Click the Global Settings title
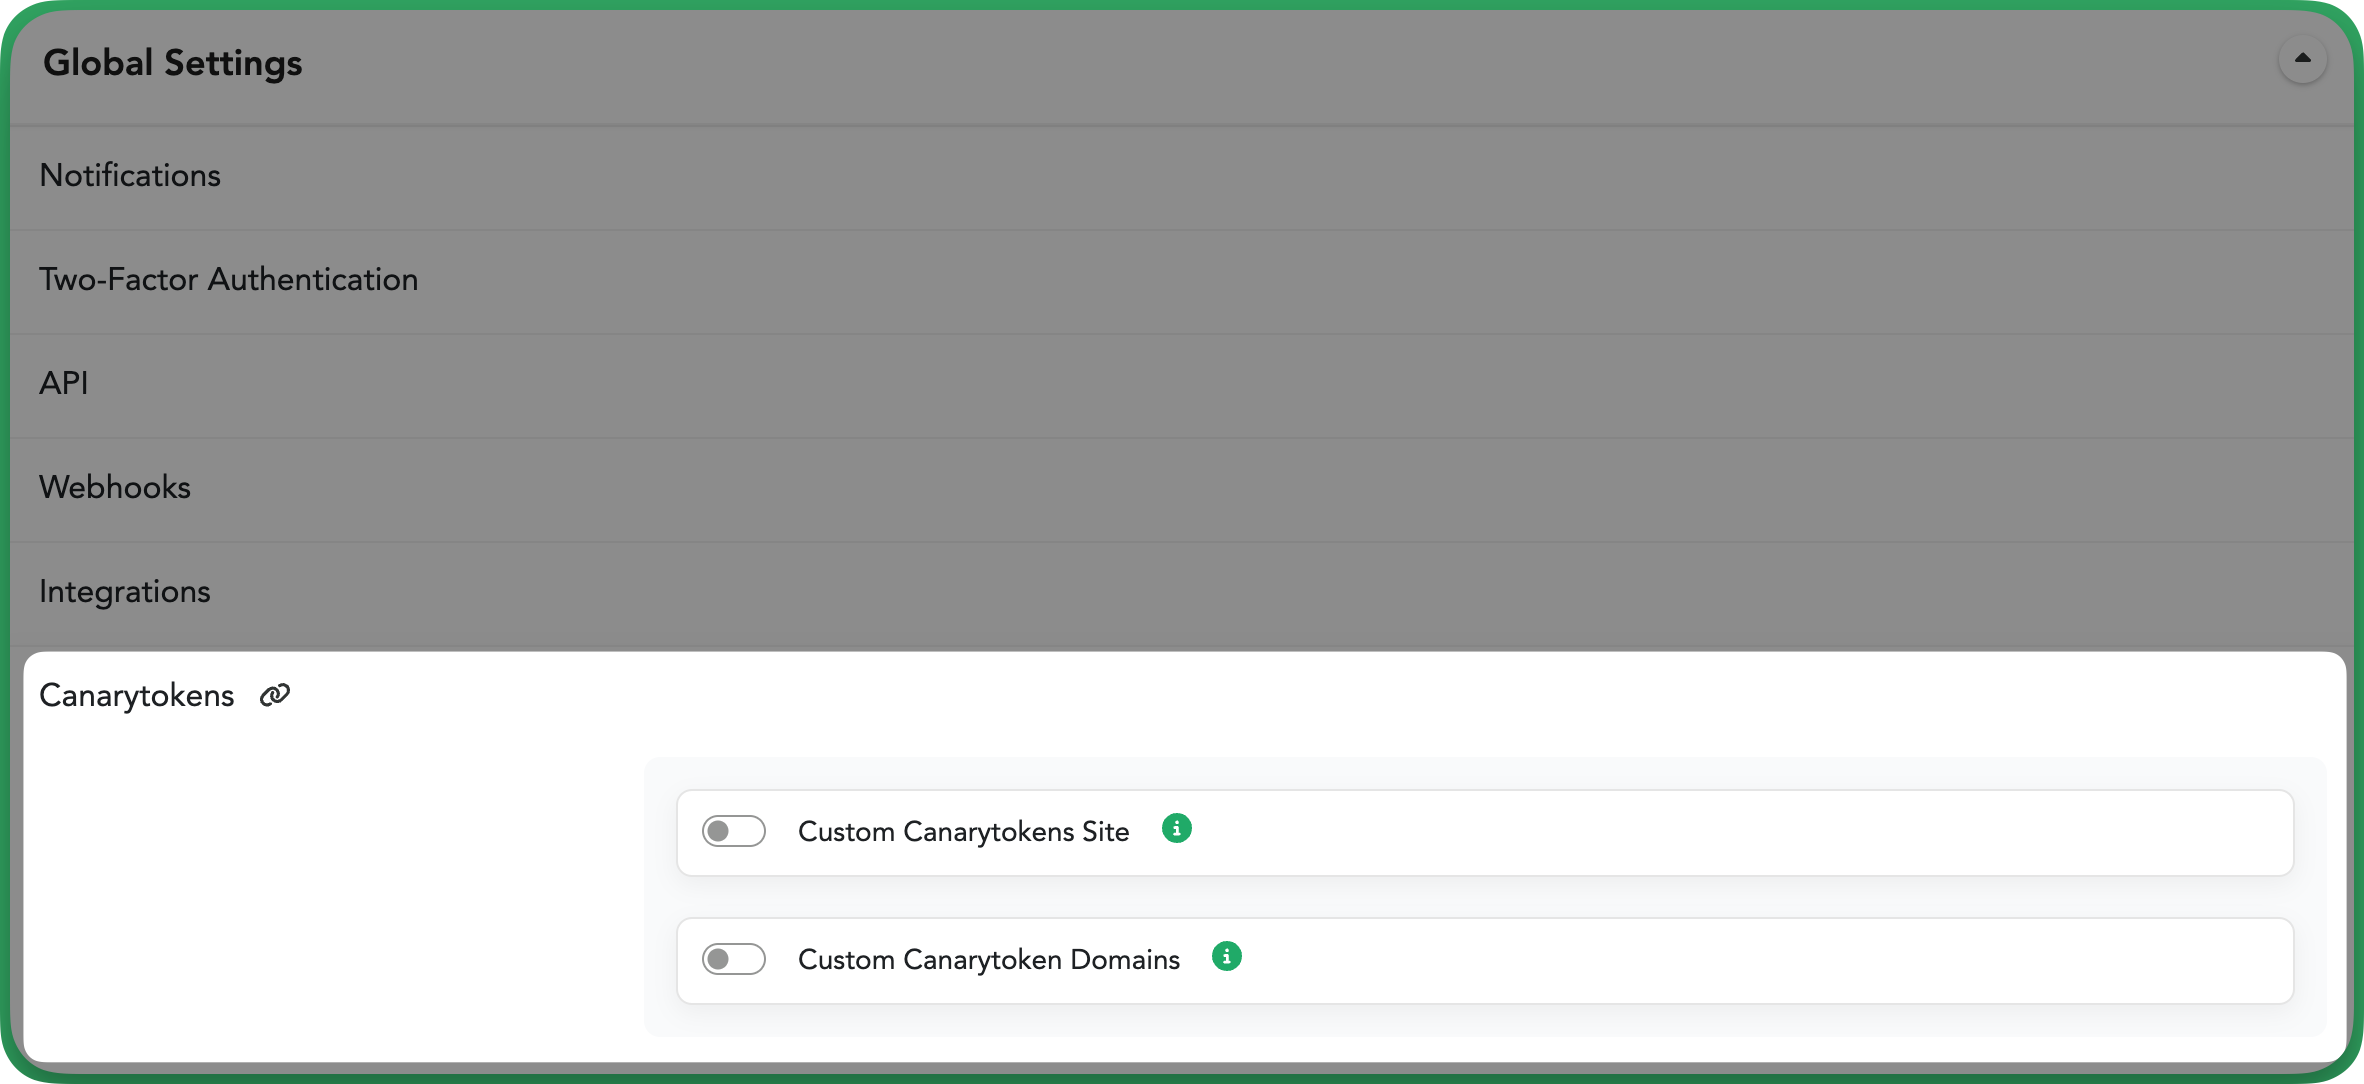This screenshot has height=1084, width=2364. click(x=172, y=63)
